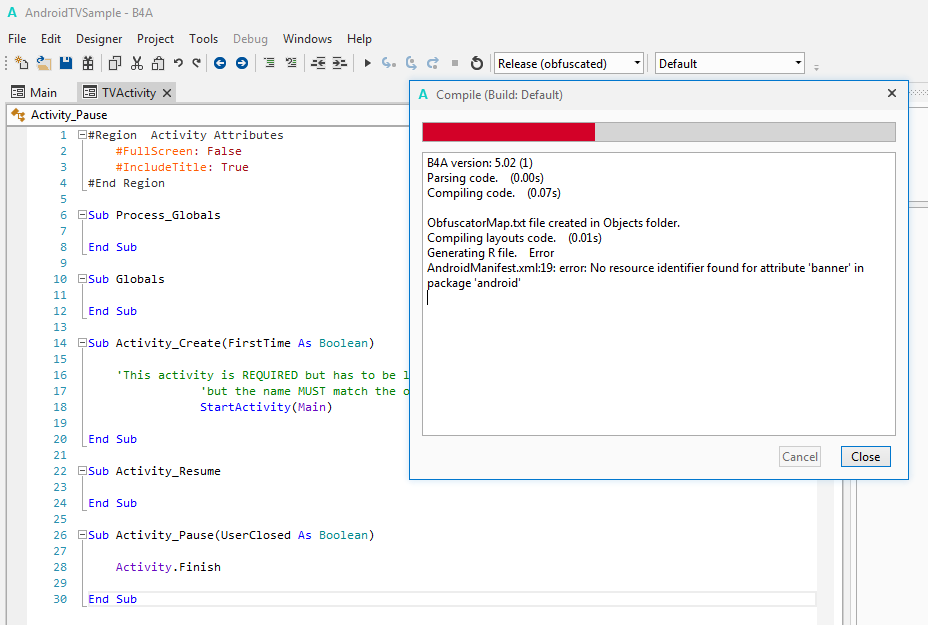Save the project with the floppy disk icon
Screen dimensions: 928x625
coord(66,63)
